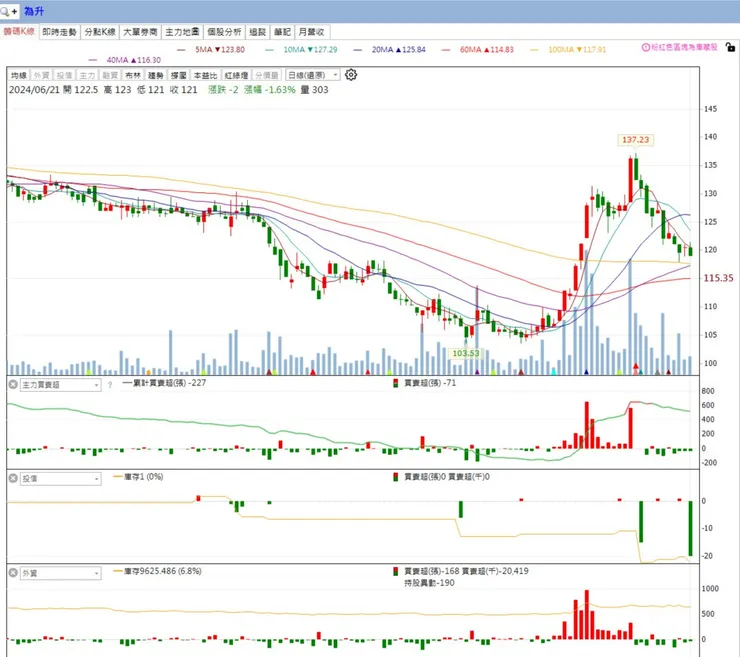Open chart settings gear icon
This screenshot has width=740, height=657.
351,75
